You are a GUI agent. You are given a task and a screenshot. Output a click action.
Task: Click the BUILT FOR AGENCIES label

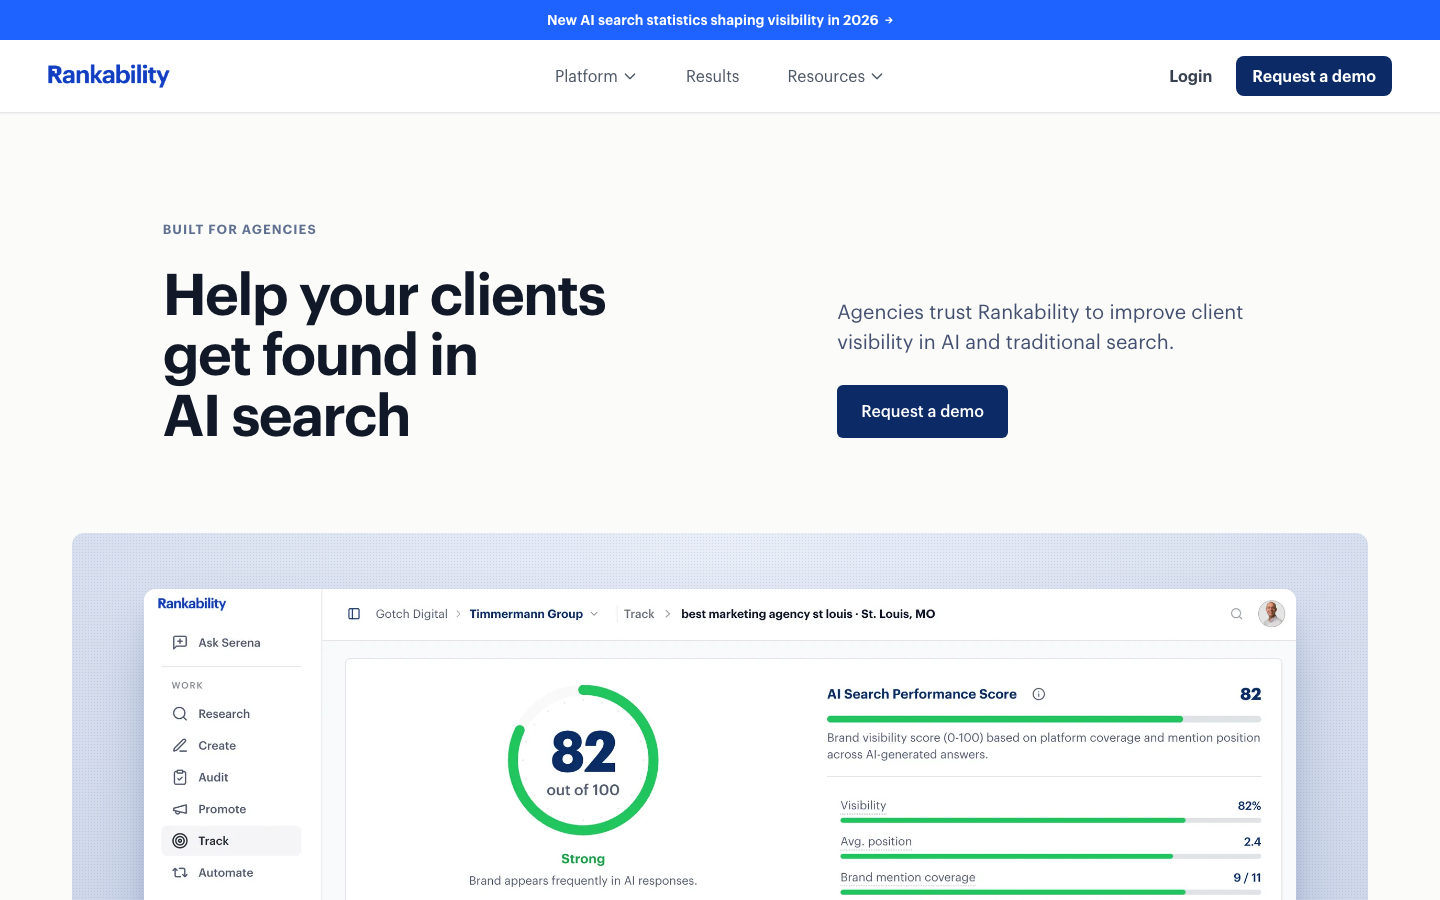pos(240,229)
